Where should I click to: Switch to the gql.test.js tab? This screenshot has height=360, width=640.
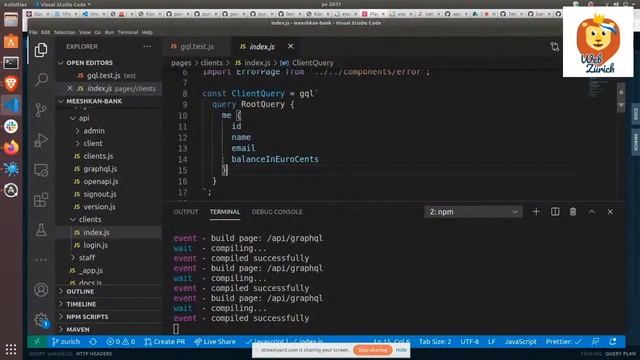coord(196,47)
